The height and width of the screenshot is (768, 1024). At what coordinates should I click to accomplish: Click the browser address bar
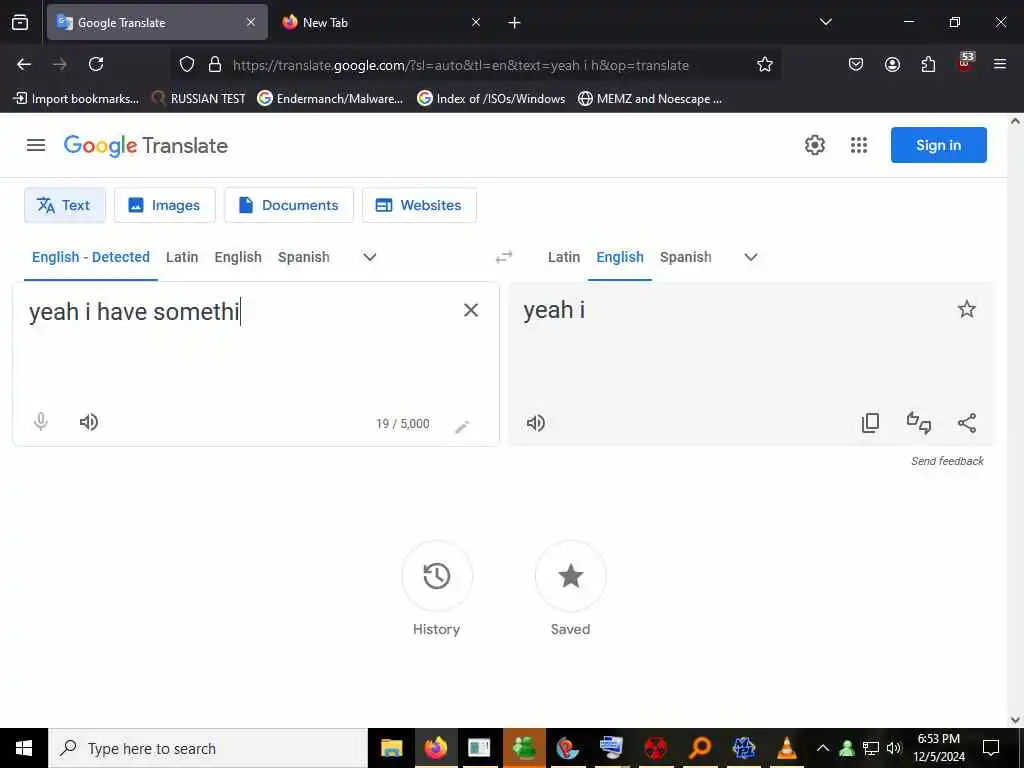477,65
